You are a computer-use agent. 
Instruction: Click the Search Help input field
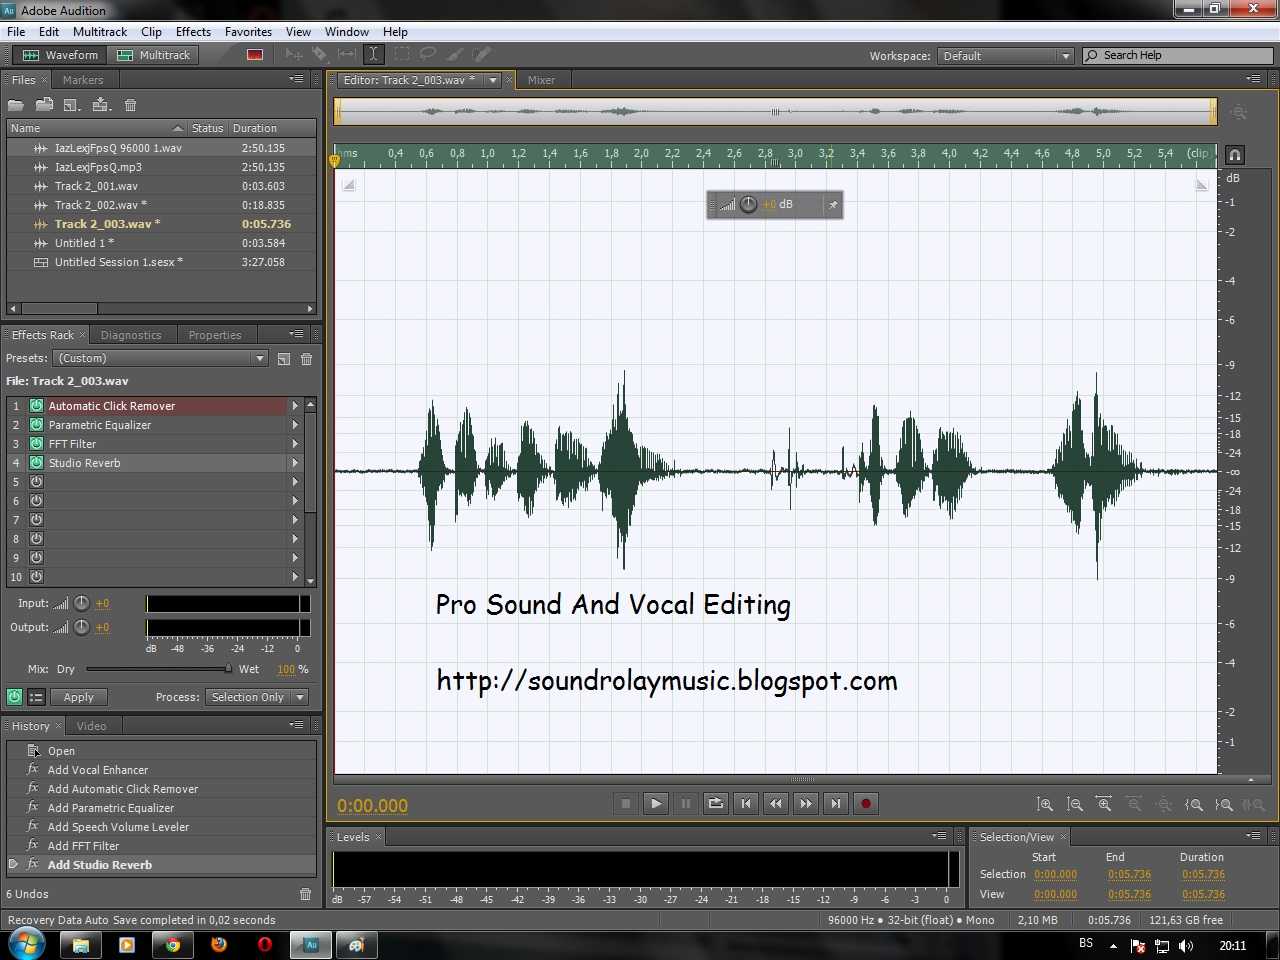click(1177, 56)
